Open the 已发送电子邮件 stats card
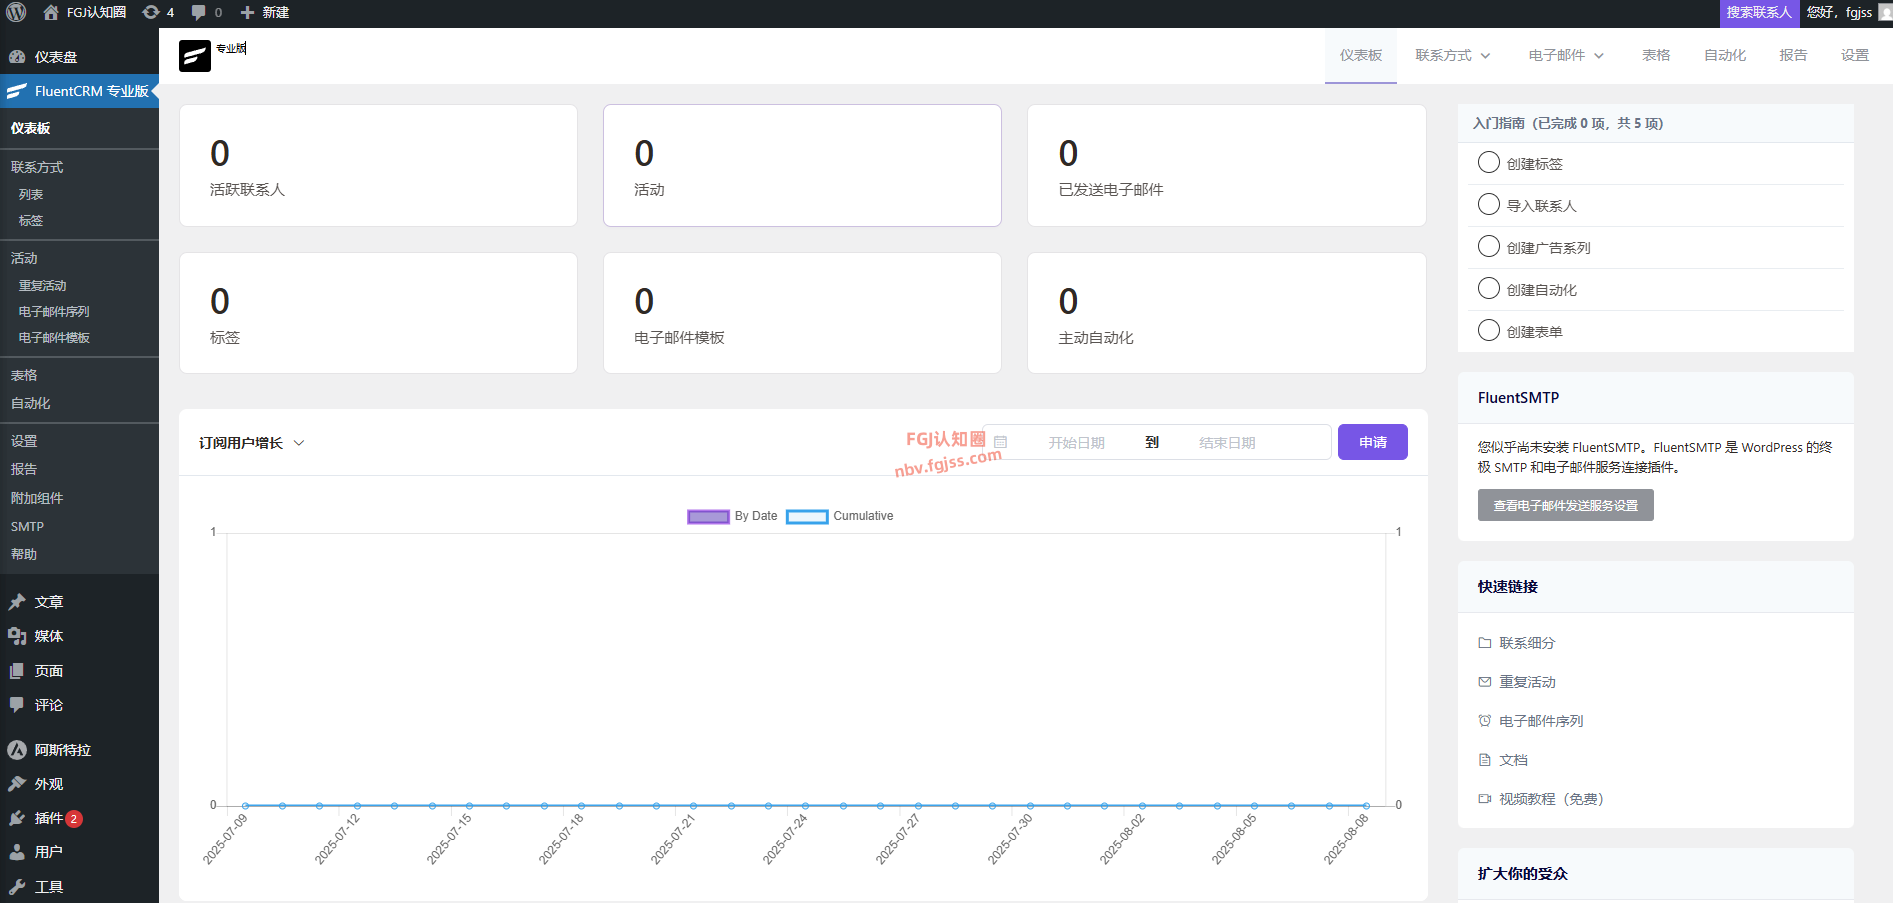 (x=1227, y=166)
